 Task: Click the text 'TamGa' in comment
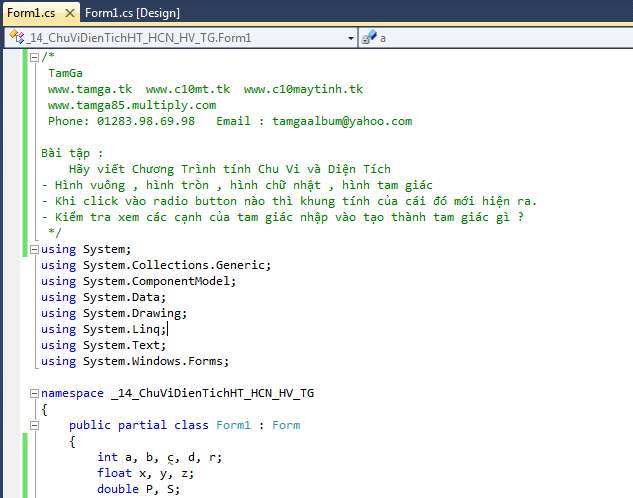(65, 73)
